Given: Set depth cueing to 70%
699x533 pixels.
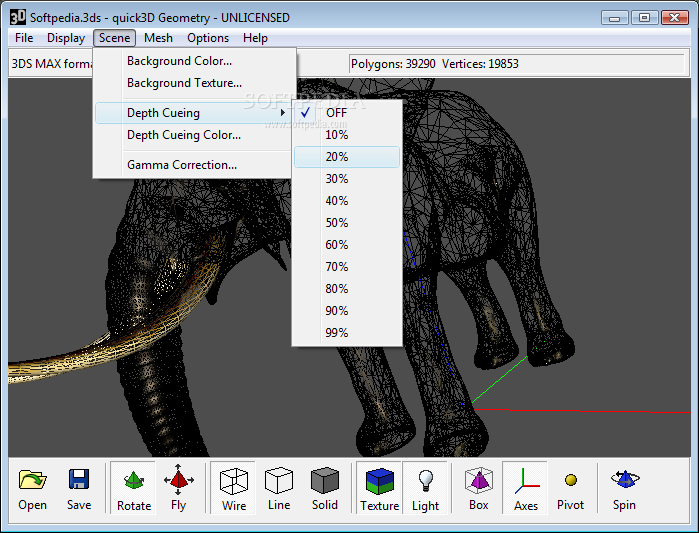Looking at the screenshot, I should (347, 267).
